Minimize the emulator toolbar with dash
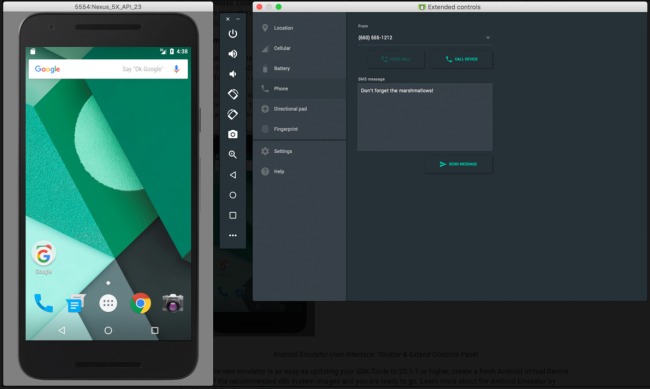 (238, 19)
